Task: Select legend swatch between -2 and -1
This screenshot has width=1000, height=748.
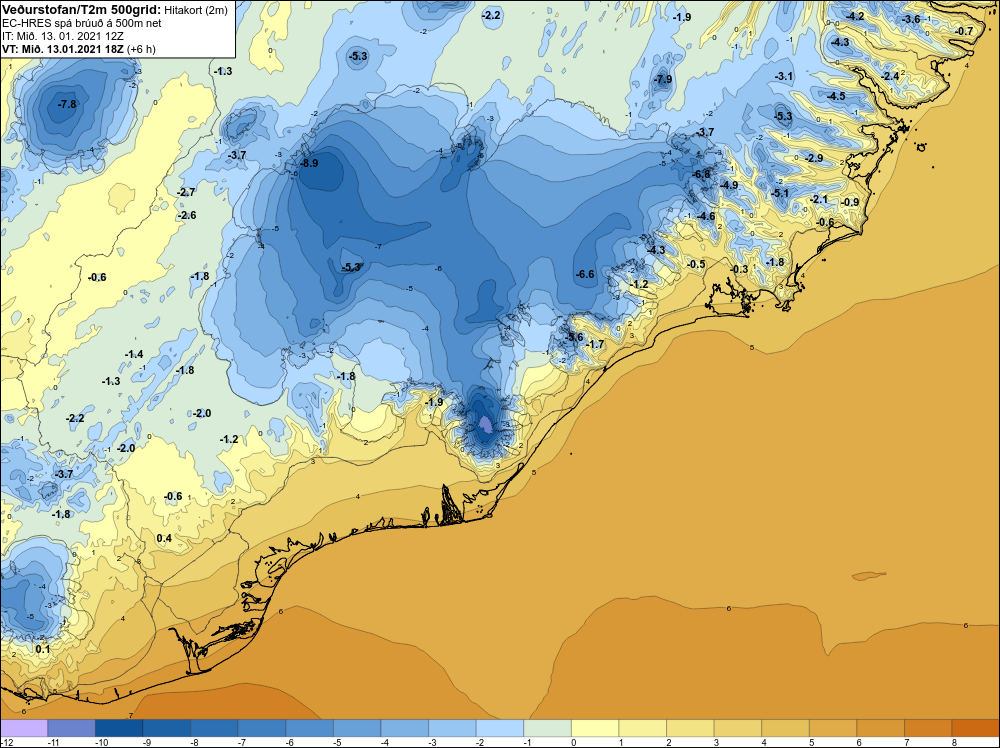Action: click(x=500, y=728)
